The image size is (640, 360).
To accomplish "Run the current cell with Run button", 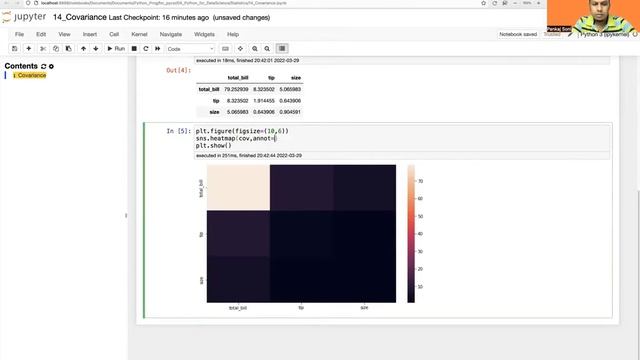I will 116,49.
